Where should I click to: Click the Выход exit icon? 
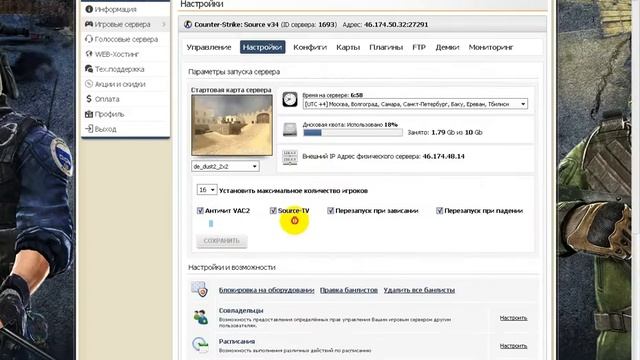(x=89, y=129)
